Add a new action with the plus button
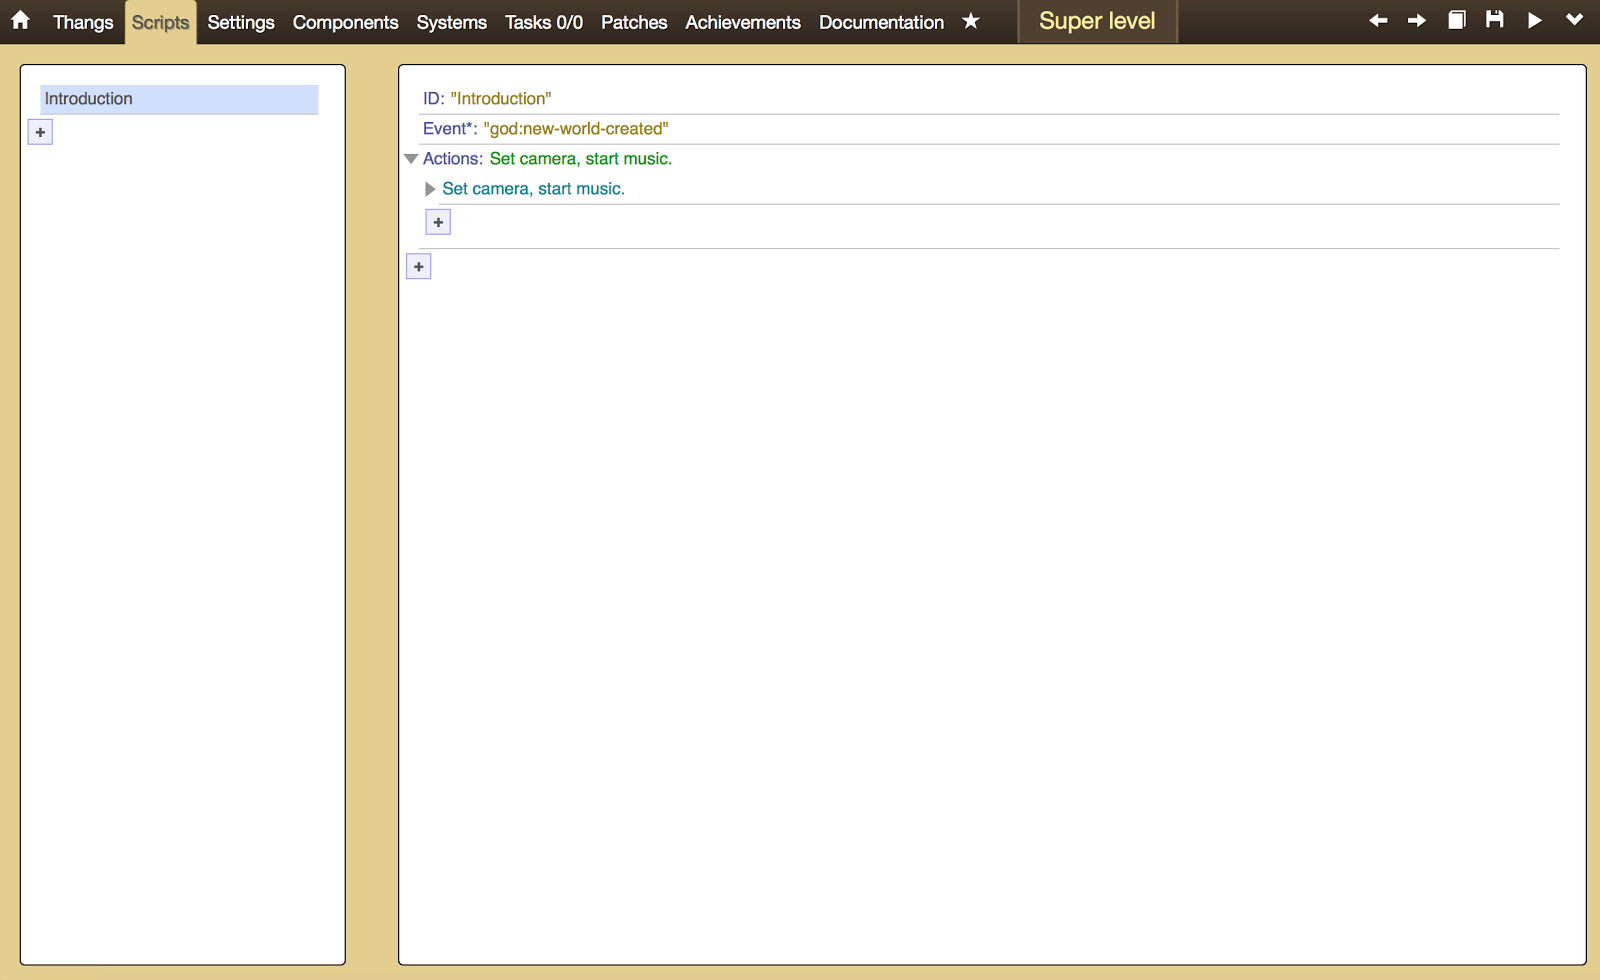The height and width of the screenshot is (980, 1600). (x=438, y=222)
